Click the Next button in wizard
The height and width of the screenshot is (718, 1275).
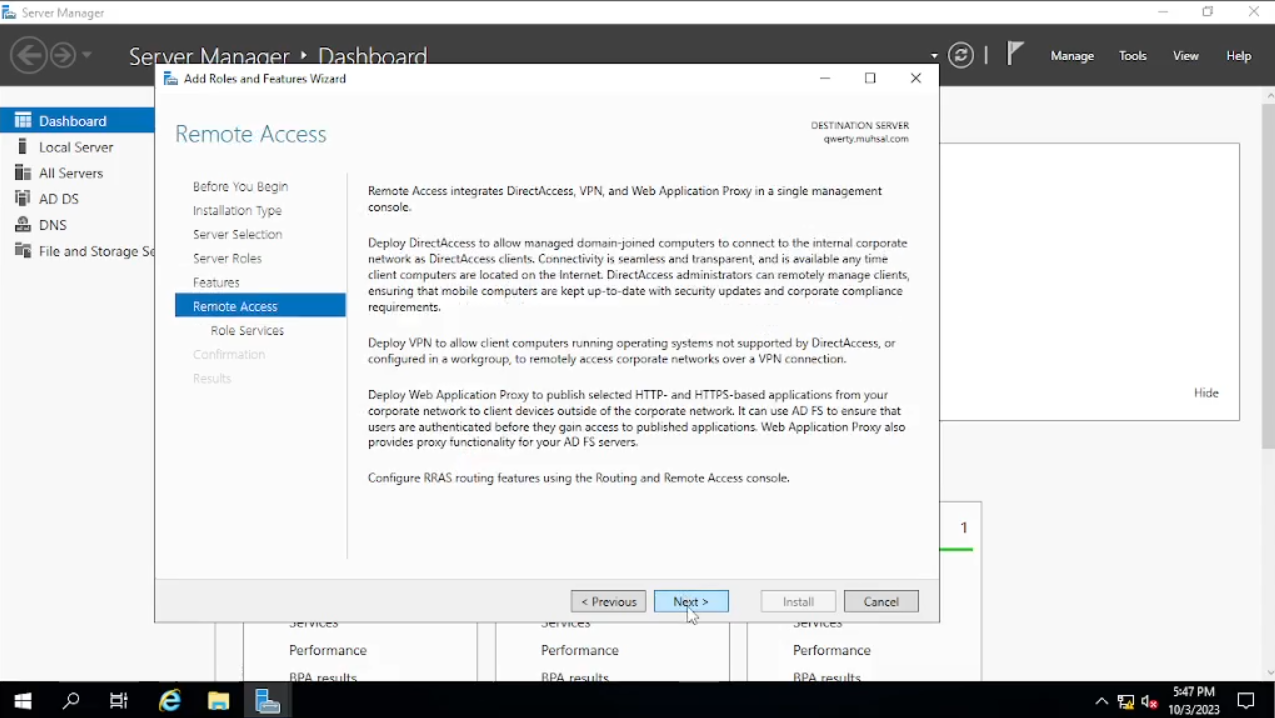[x=691, y=602]
